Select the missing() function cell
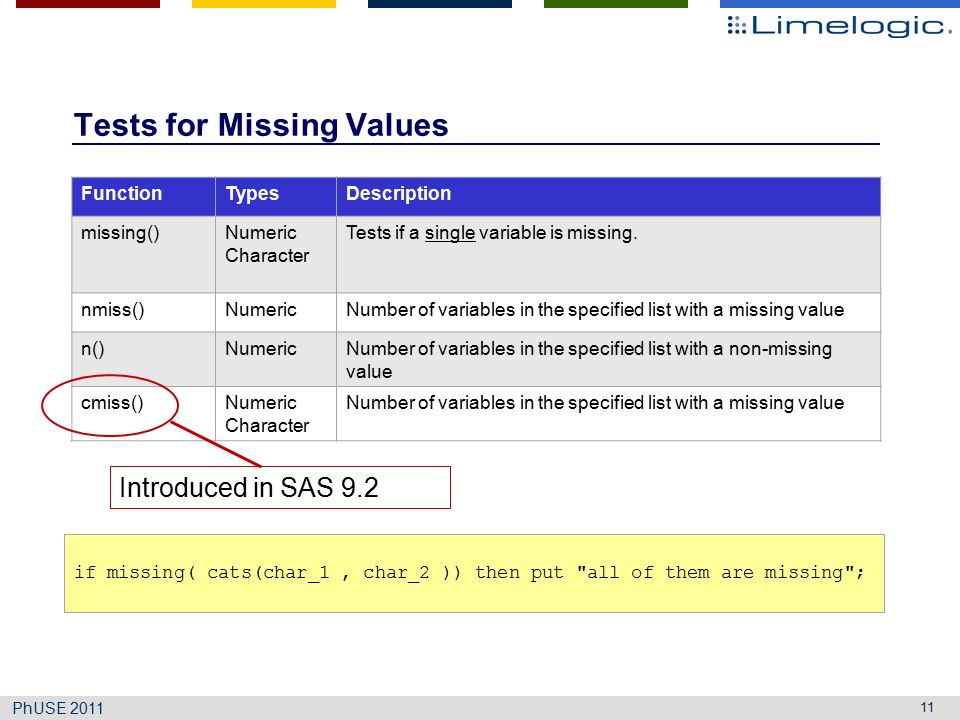 click(x=143, y=254)
